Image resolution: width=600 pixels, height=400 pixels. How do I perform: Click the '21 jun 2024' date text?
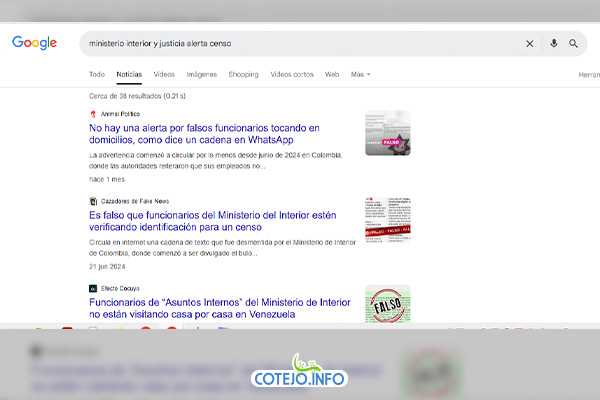click(x=107, y=266)
